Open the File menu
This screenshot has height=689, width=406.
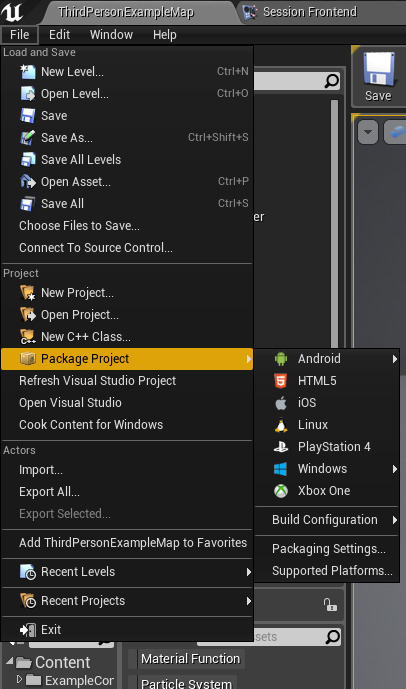coord(19,35)
